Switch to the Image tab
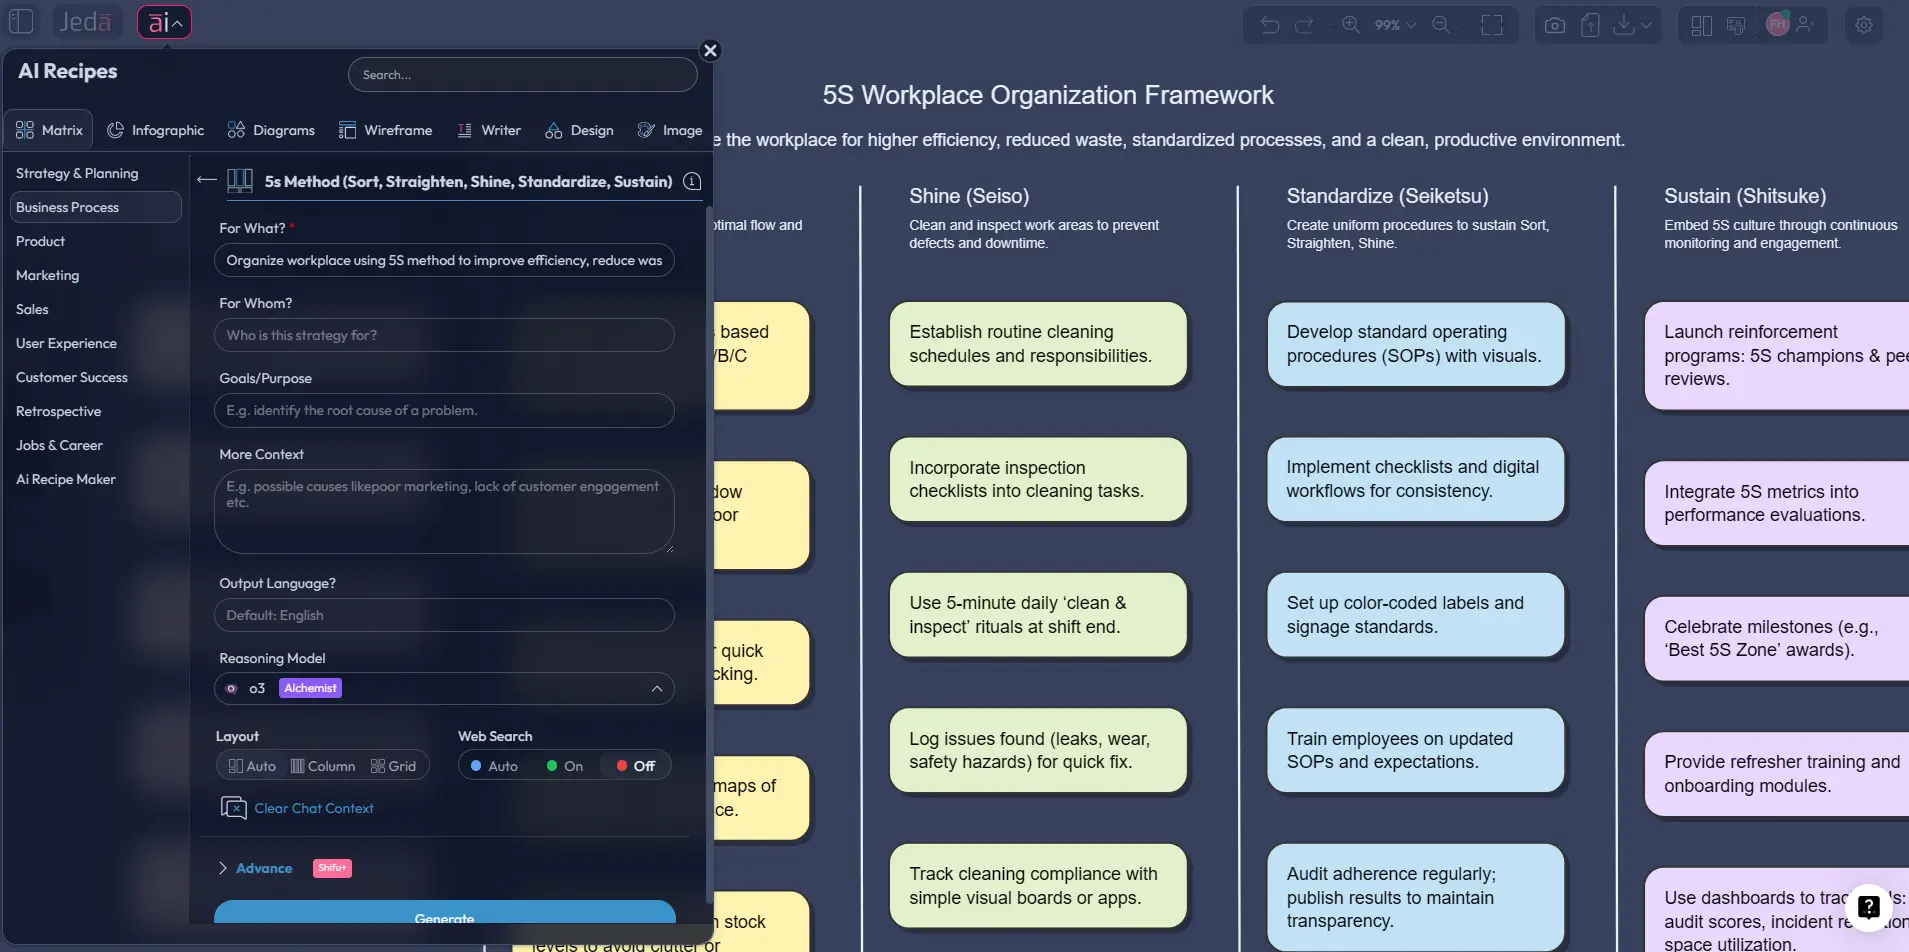The width and height of the screenshot is (1909, 952). tap(670, 130)
